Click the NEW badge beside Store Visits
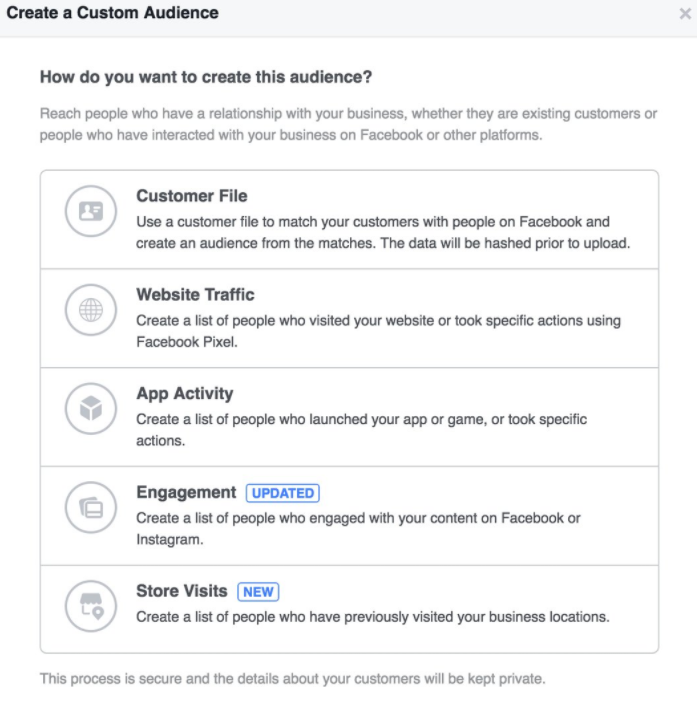Image resolution: width=697 pixels, height=714 pixels. tap(258, 592)
